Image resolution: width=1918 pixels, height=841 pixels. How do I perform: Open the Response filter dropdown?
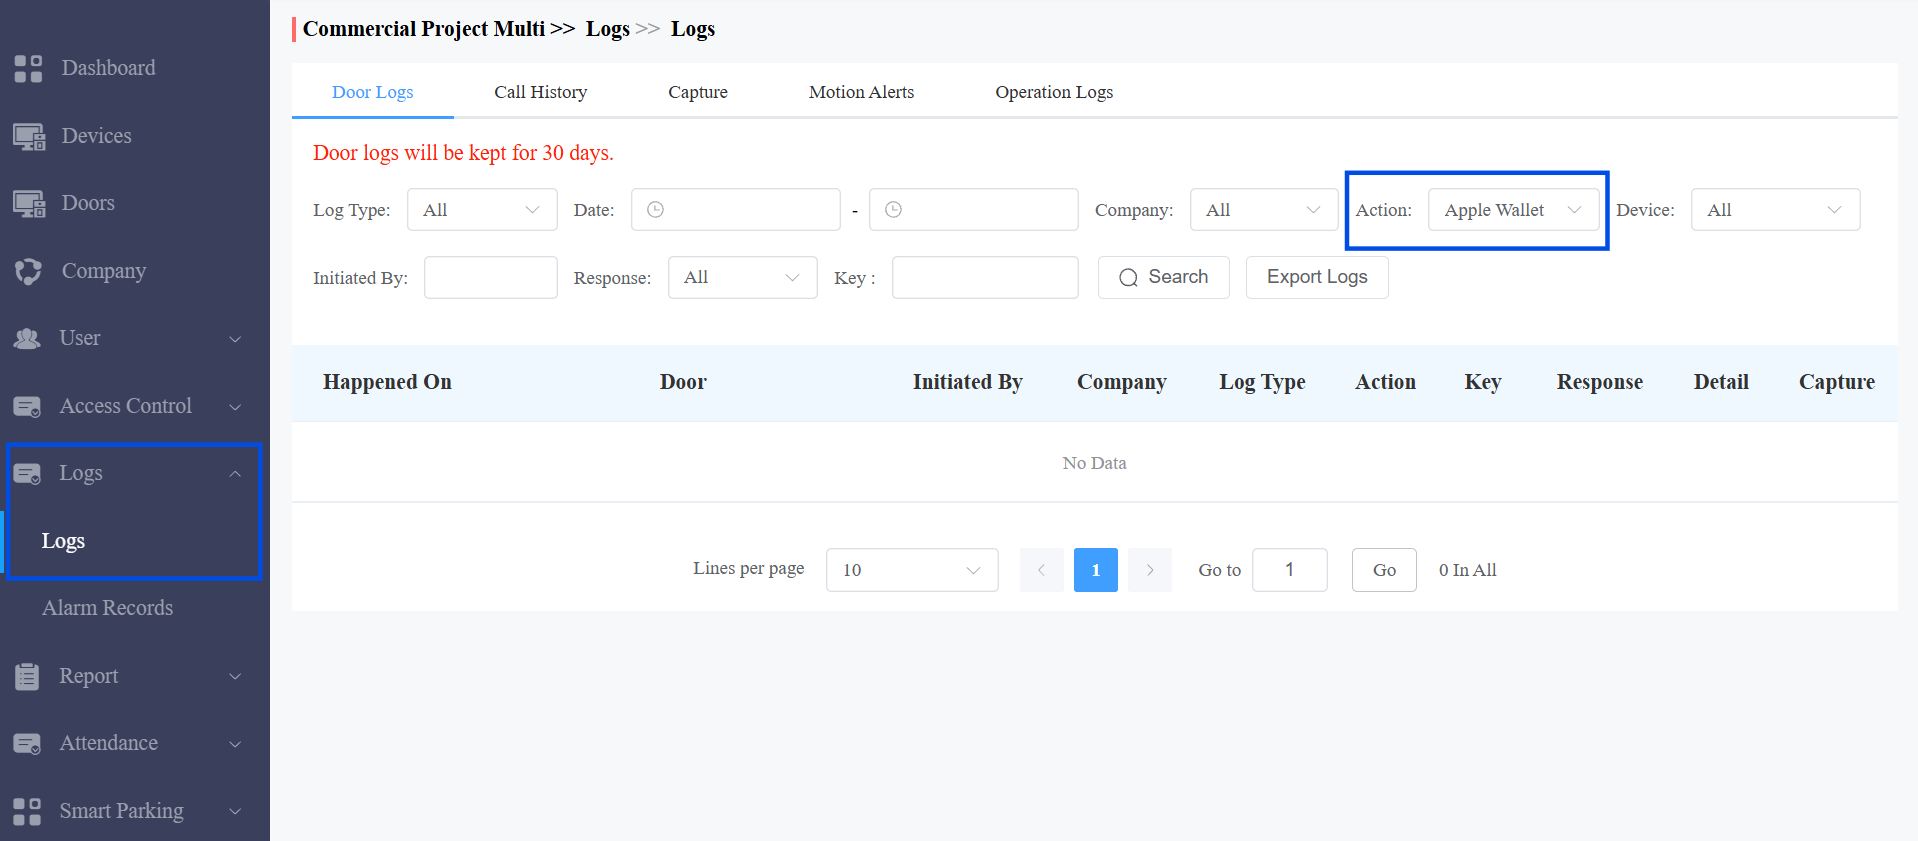(743, 278)
